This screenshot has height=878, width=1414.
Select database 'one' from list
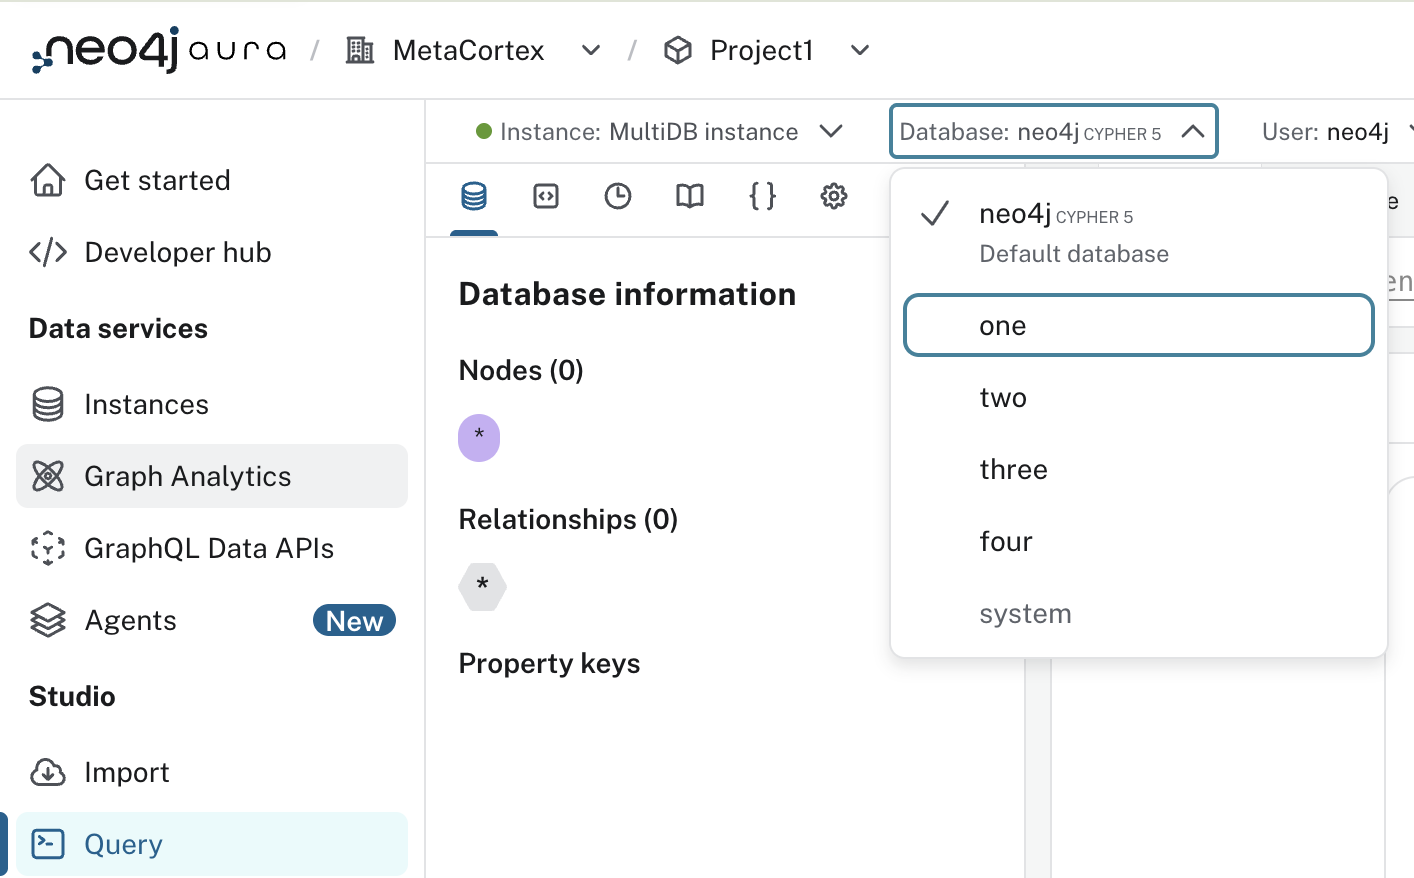[x=1139, y=325]
